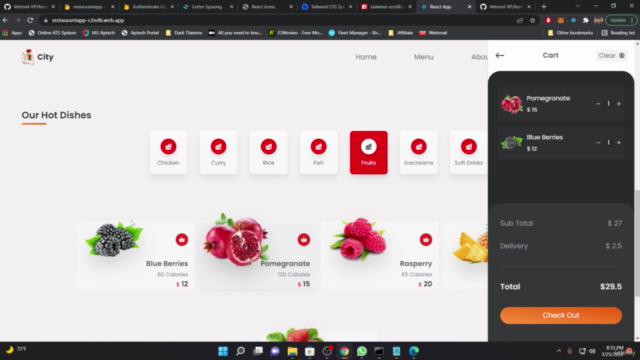
Task: Click the City logo
Action: click(x=37, y=57)
